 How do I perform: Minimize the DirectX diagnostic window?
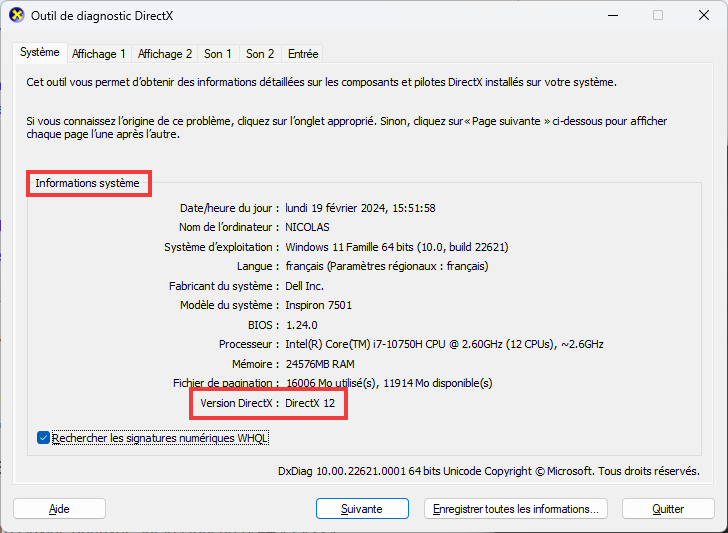click(x=613, y=15)
